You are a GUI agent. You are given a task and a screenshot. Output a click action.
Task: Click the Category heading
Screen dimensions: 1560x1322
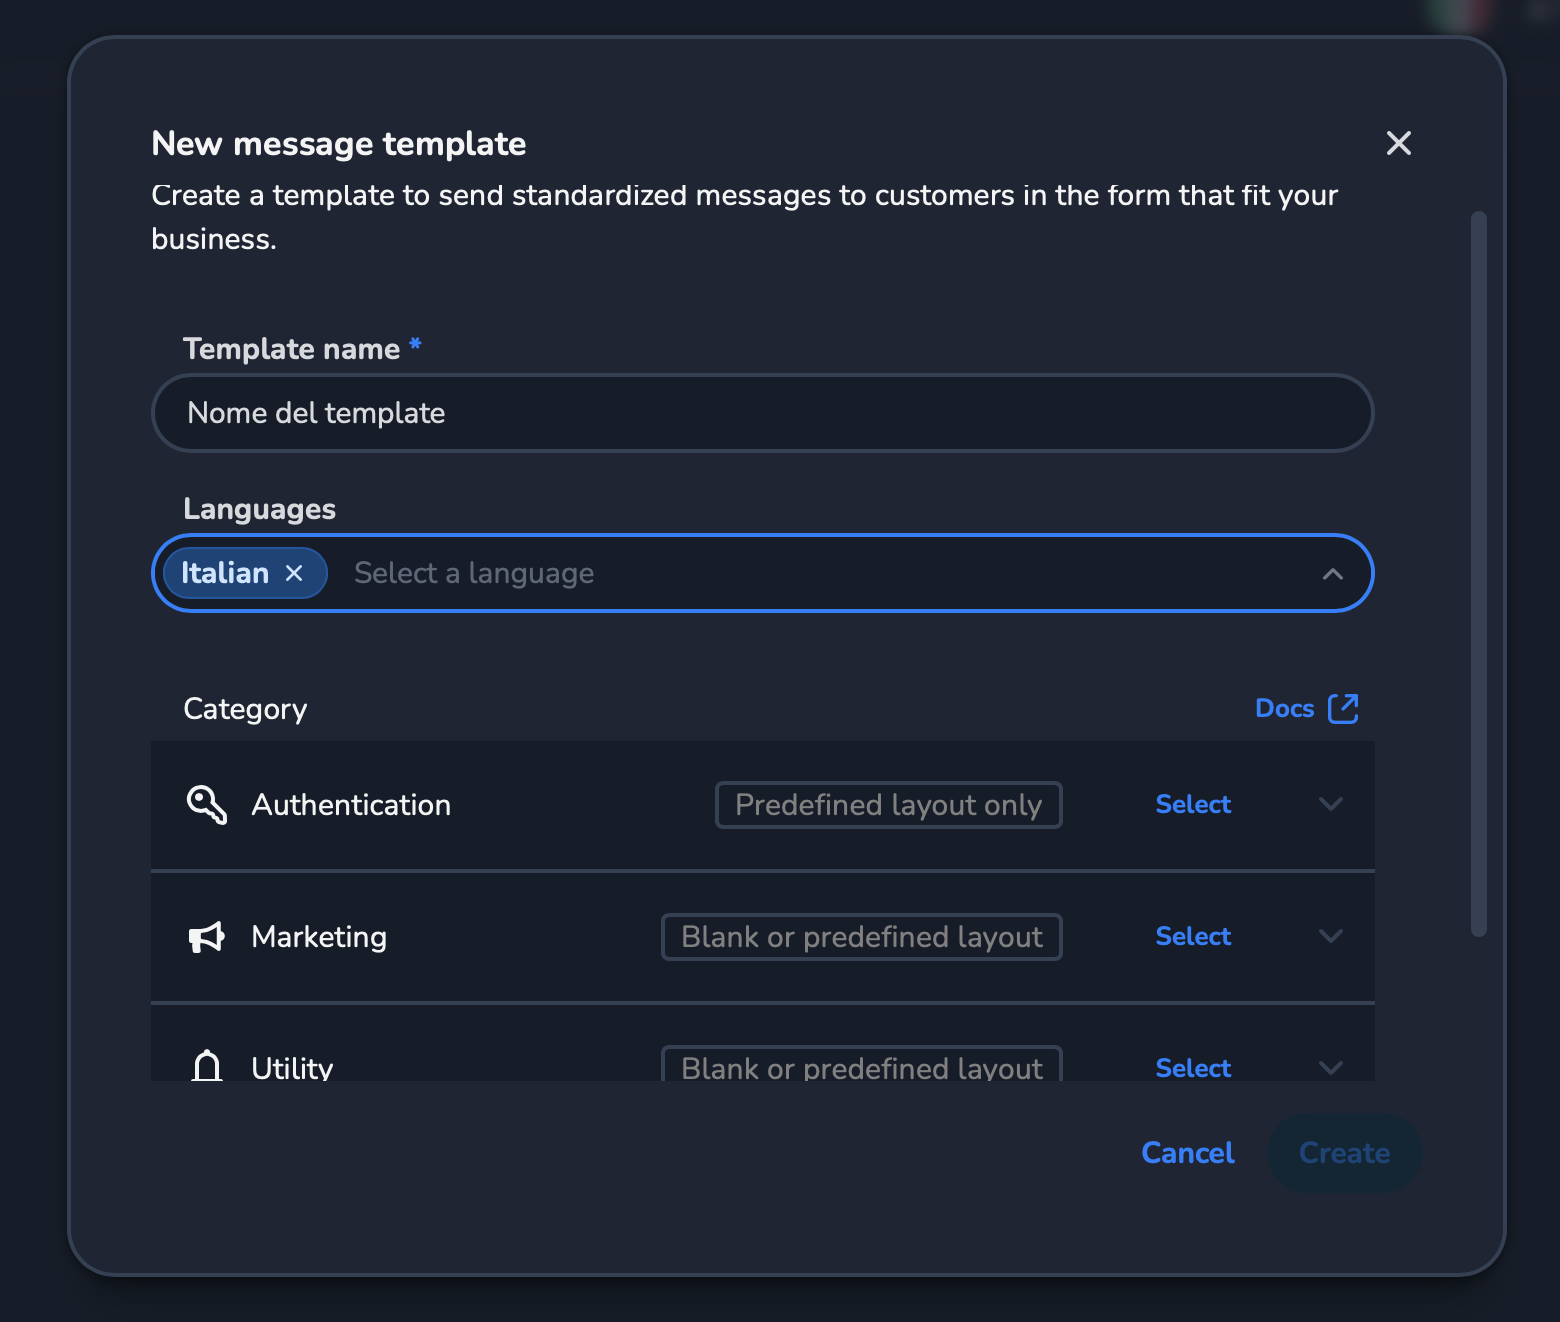click(245, 709)
